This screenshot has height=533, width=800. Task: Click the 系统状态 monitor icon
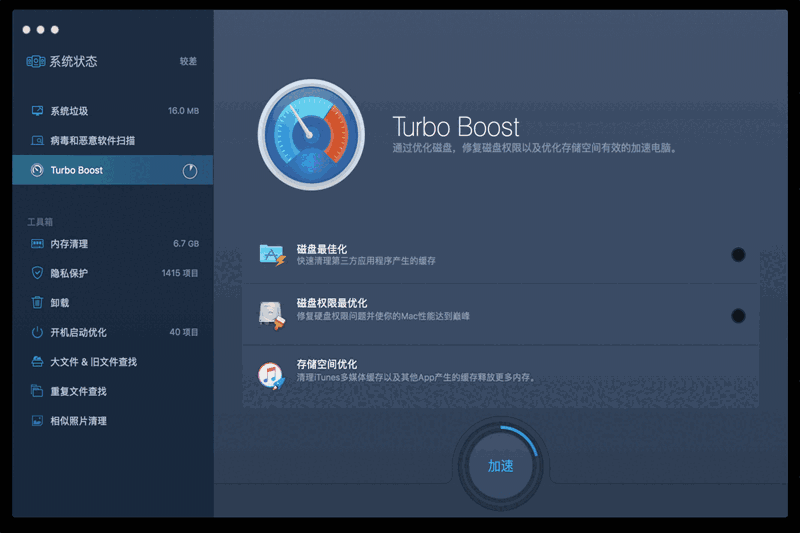(36, 62)
